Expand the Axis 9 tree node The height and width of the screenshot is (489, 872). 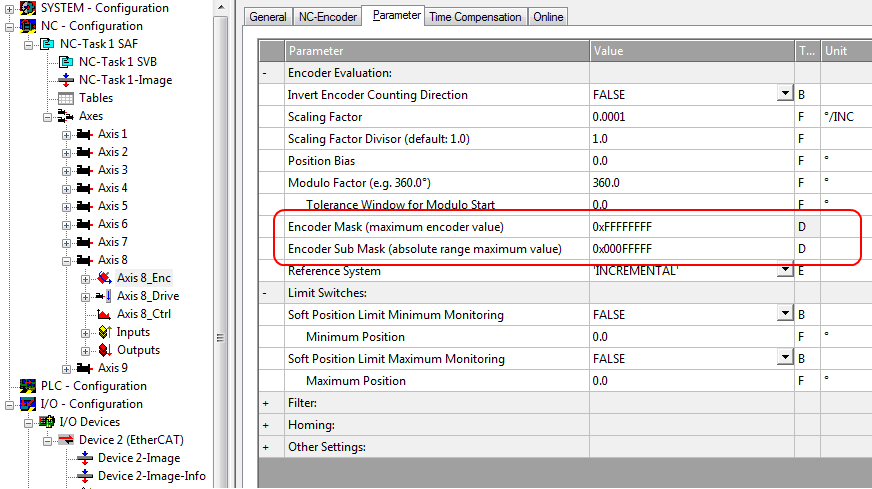coord(66,369)
